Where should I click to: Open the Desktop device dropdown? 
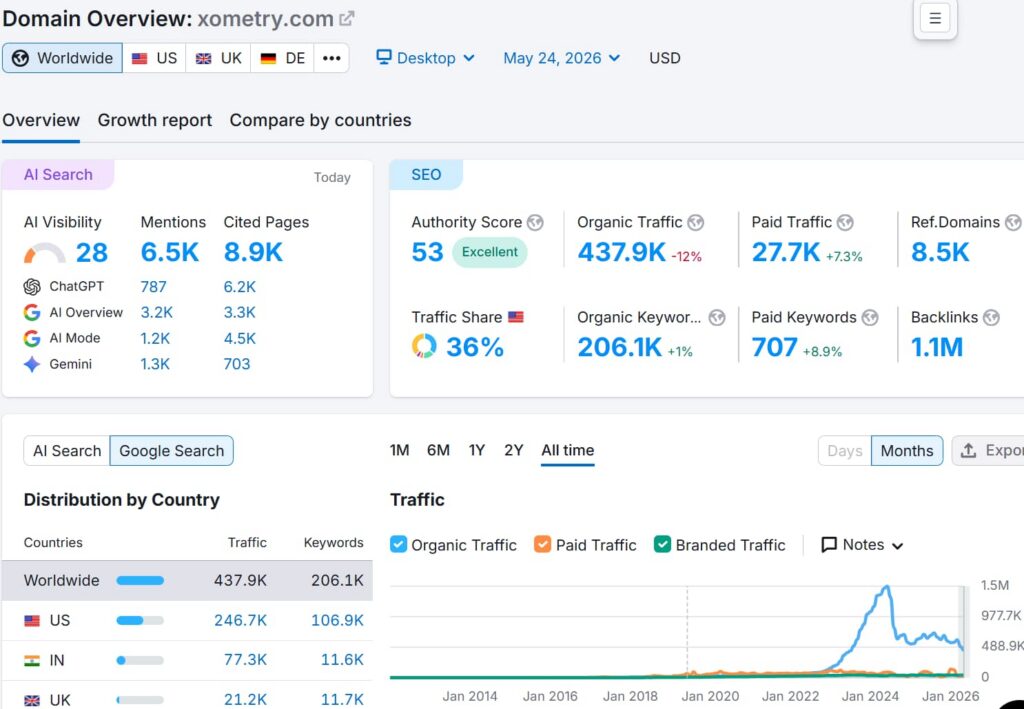click(425, 58)
